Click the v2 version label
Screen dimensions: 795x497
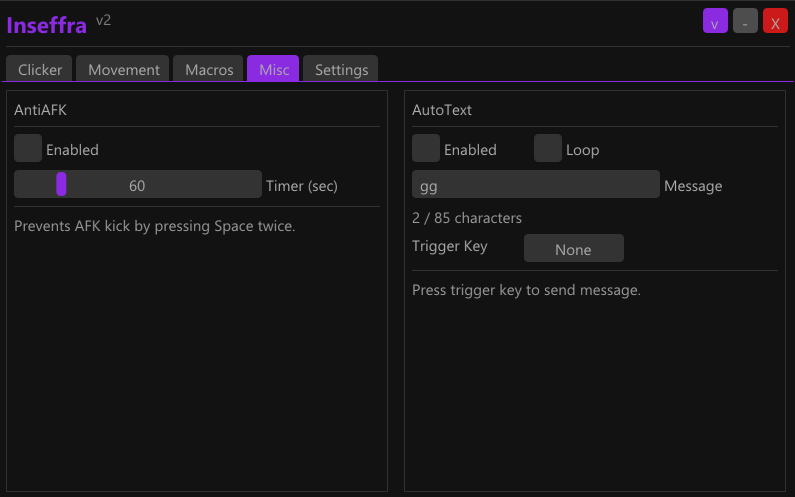coord(103,20)
